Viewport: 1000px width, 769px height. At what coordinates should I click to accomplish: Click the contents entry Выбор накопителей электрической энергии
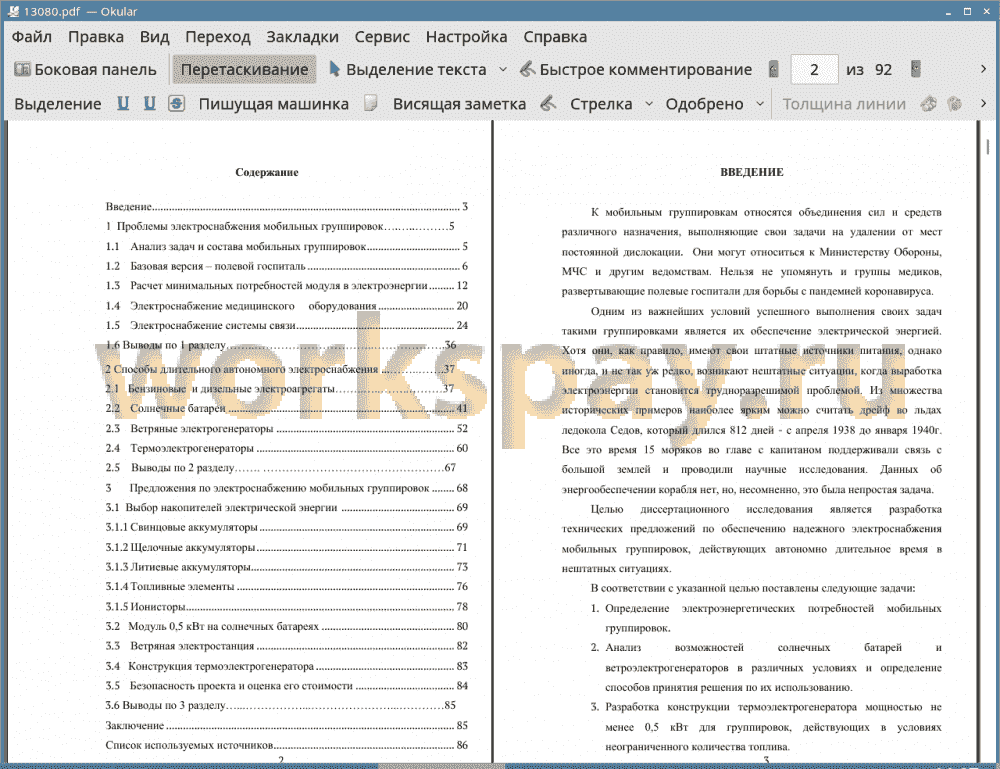pos(287,508)
